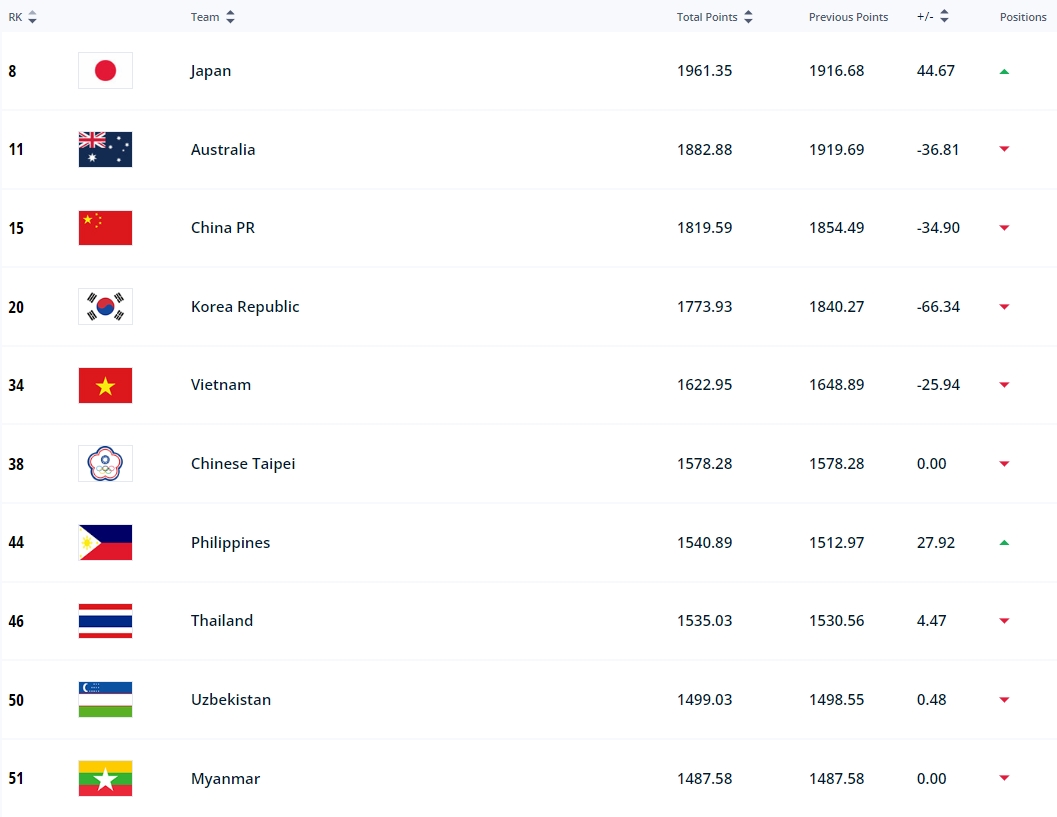Click the Vietnam flag icon
Viewport: 1057px width, 817px height.
tap(105, 385)
